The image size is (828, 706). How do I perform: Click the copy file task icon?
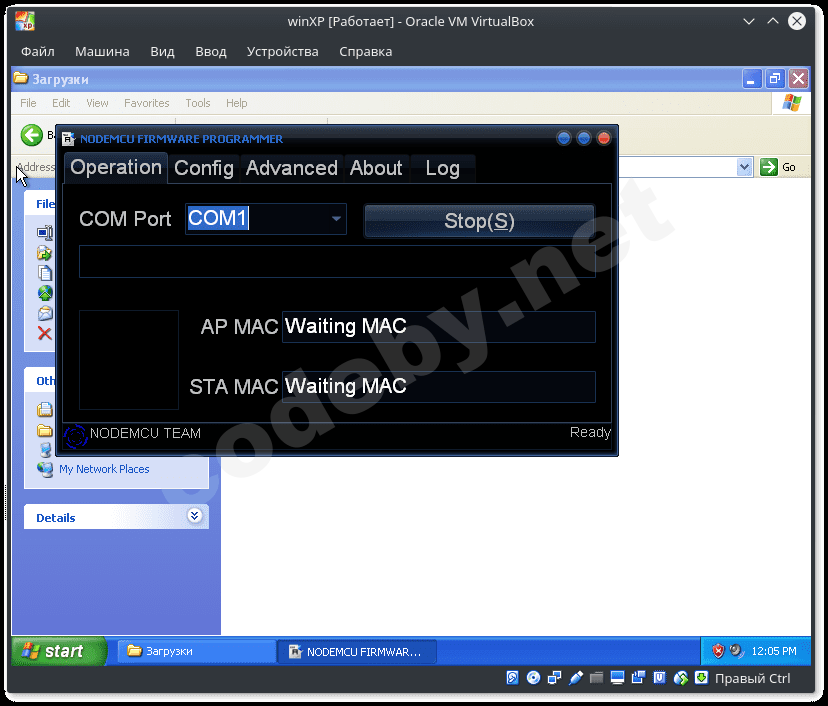pos(45,272)
